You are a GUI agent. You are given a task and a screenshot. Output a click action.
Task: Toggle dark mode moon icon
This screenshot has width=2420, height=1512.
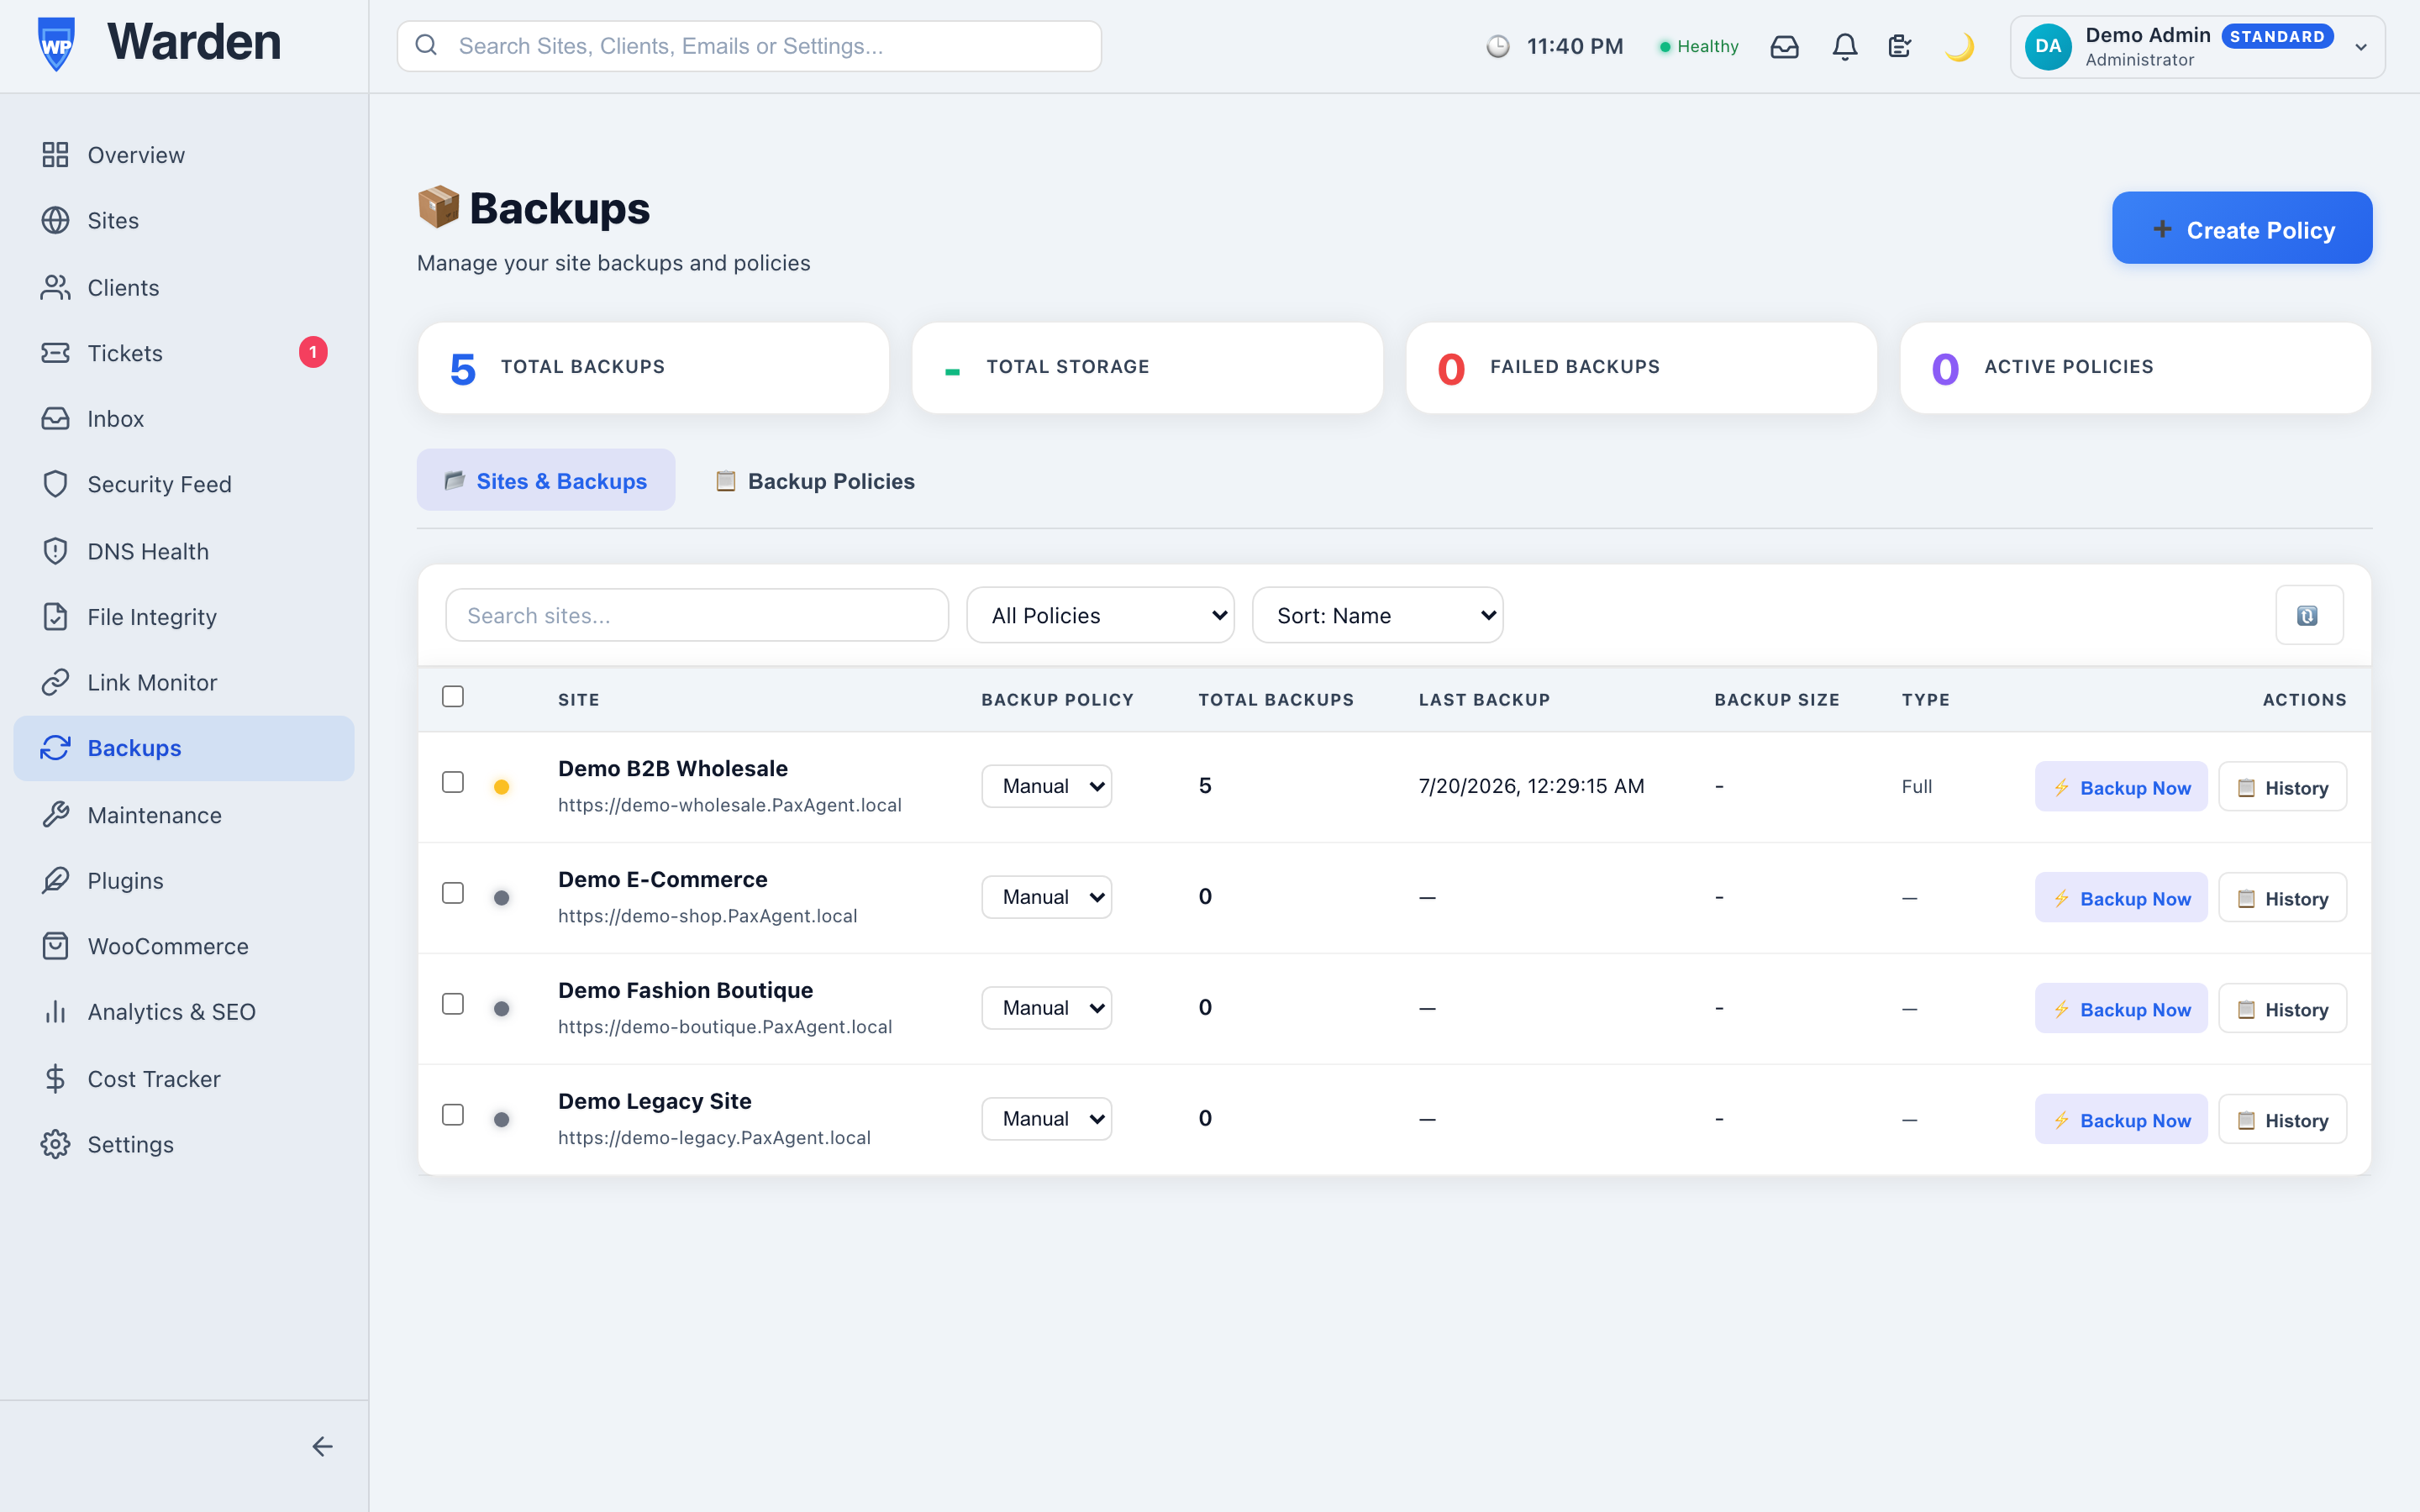point(1959,46)
